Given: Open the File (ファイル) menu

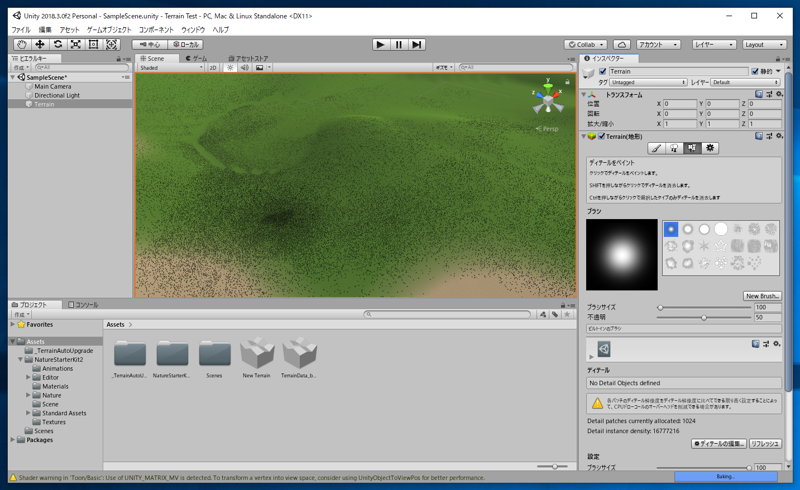Looking at the screenshot, I should tap(21, 30).
